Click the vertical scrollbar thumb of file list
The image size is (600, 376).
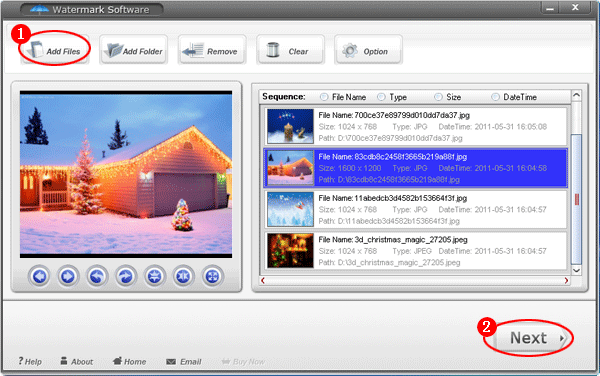(x=576, y=199)
